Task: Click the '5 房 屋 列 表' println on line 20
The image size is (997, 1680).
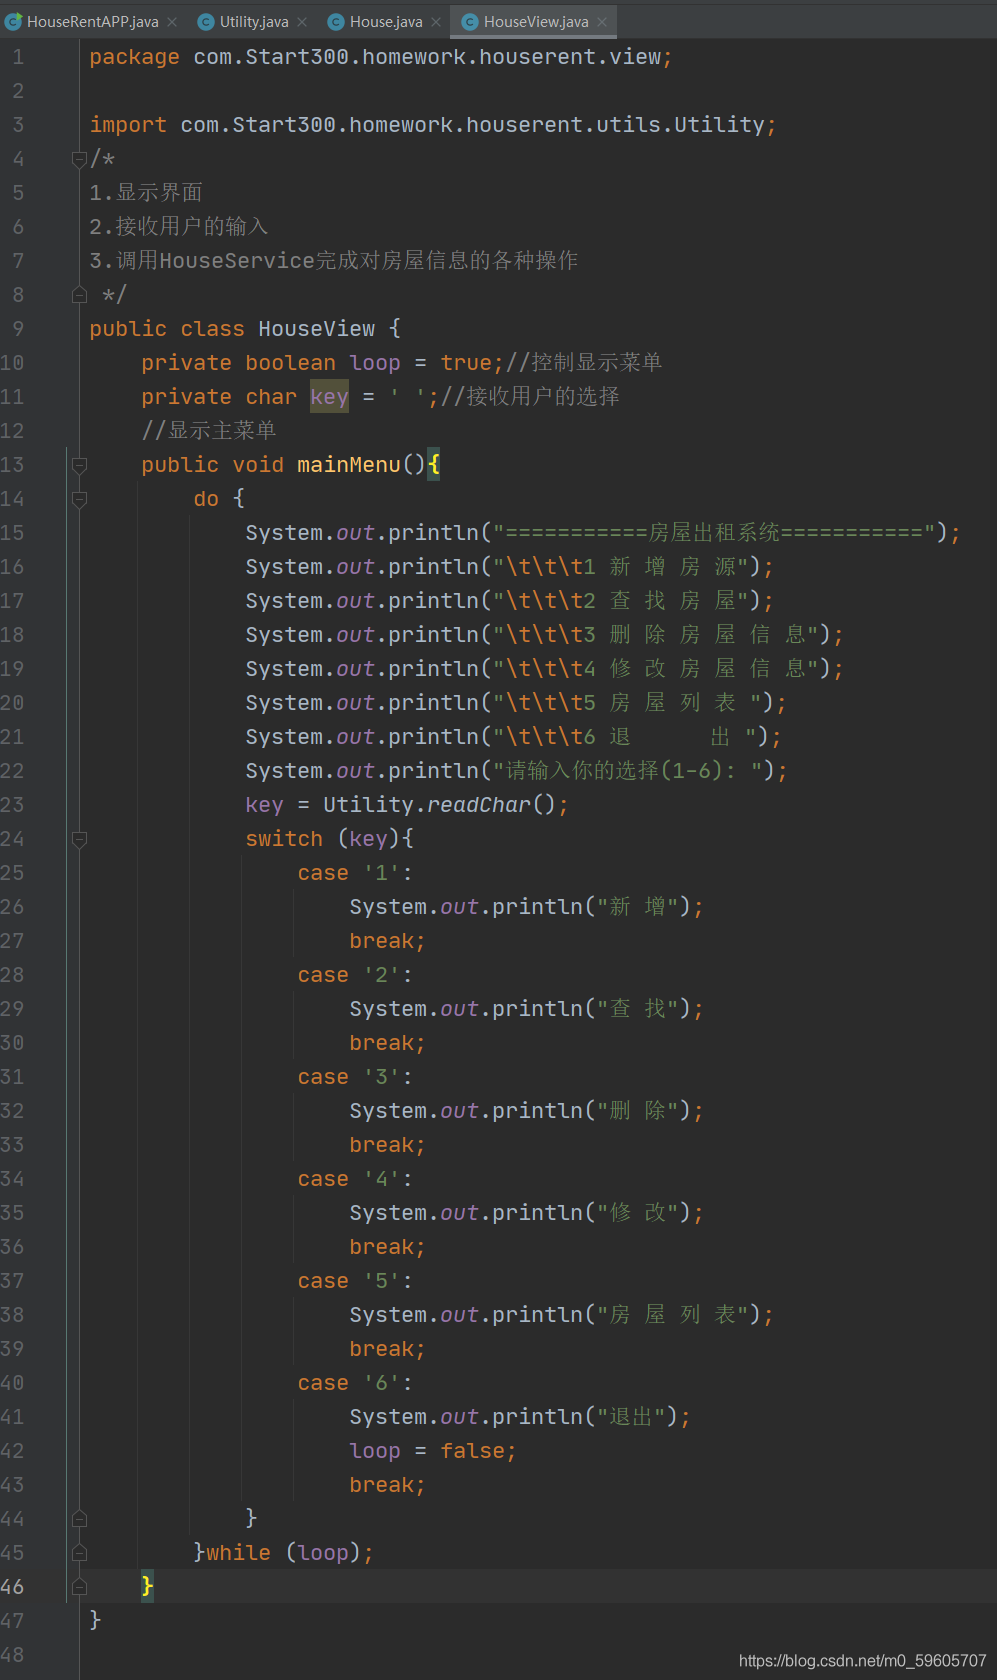Action: pos(516,703)
